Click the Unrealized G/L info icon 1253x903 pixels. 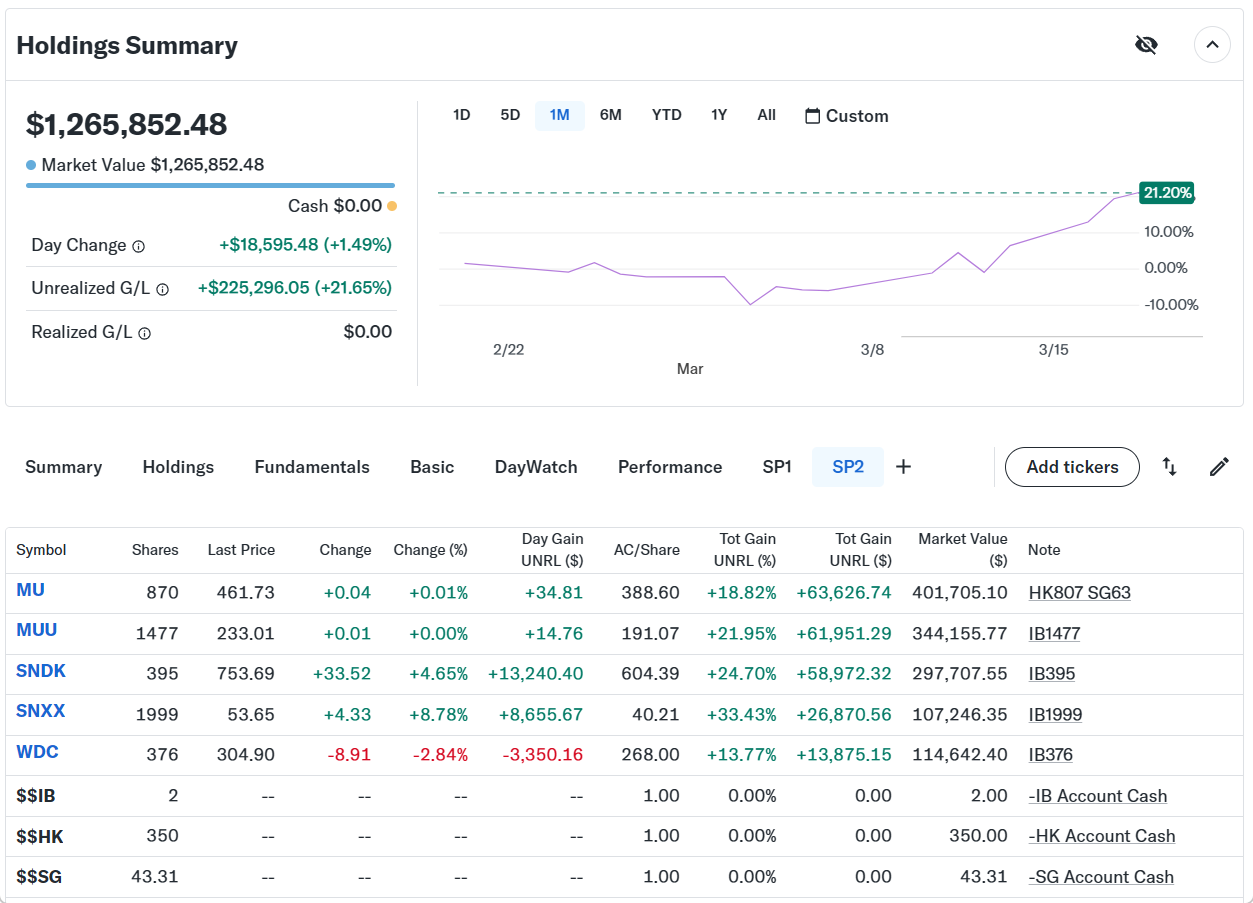162,289
